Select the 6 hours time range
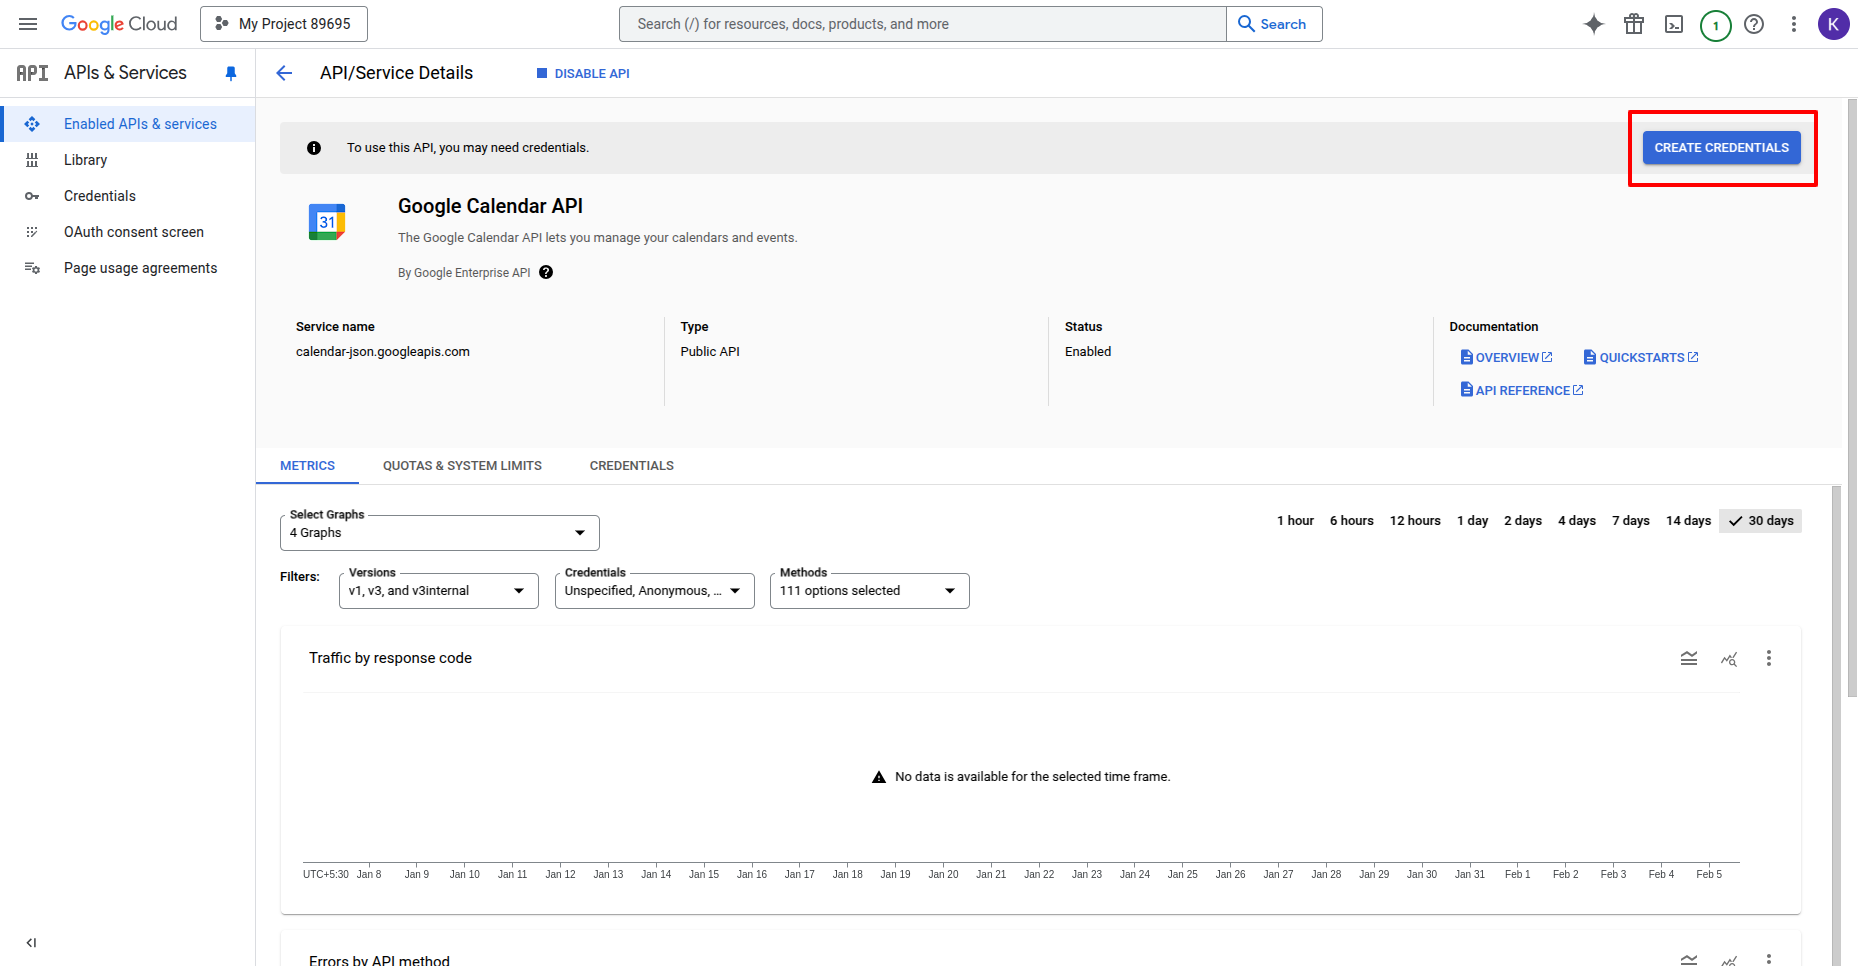1858x966 pixels. 1352,521
